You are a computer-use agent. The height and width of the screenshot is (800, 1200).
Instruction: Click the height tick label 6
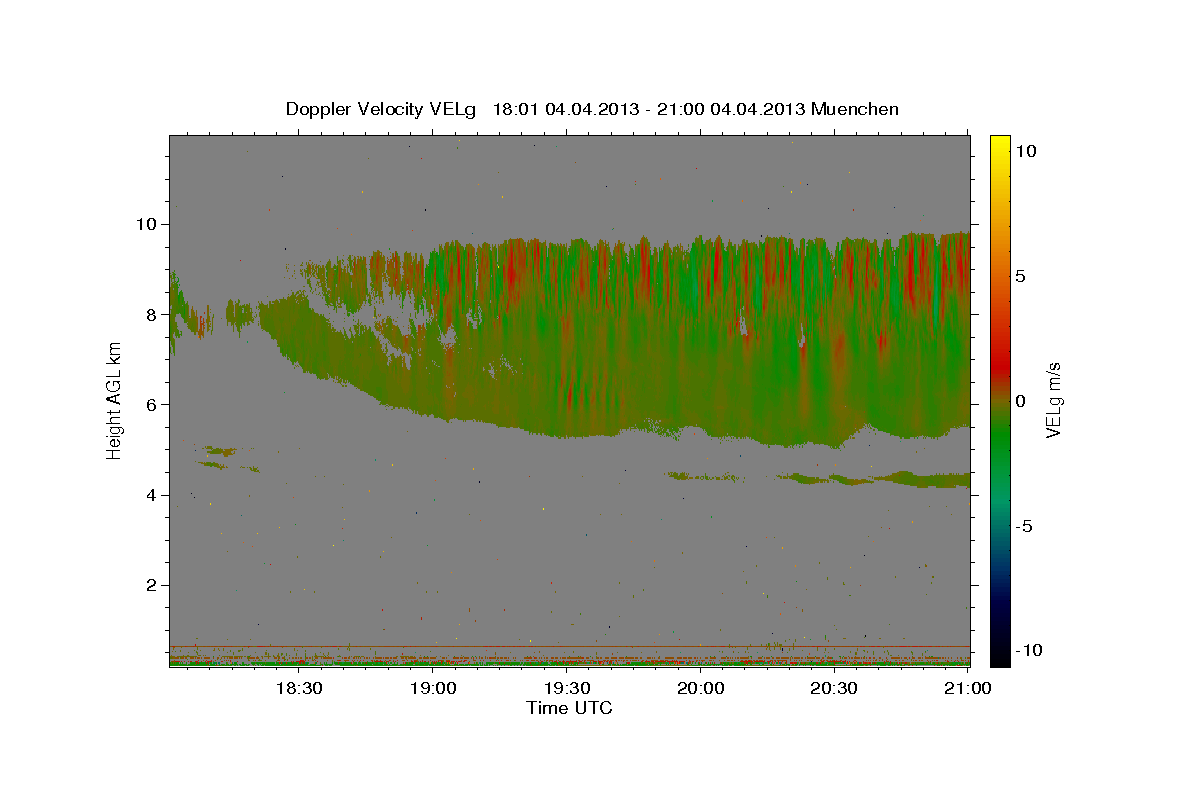pyautogui.click(x=152, y=404)
